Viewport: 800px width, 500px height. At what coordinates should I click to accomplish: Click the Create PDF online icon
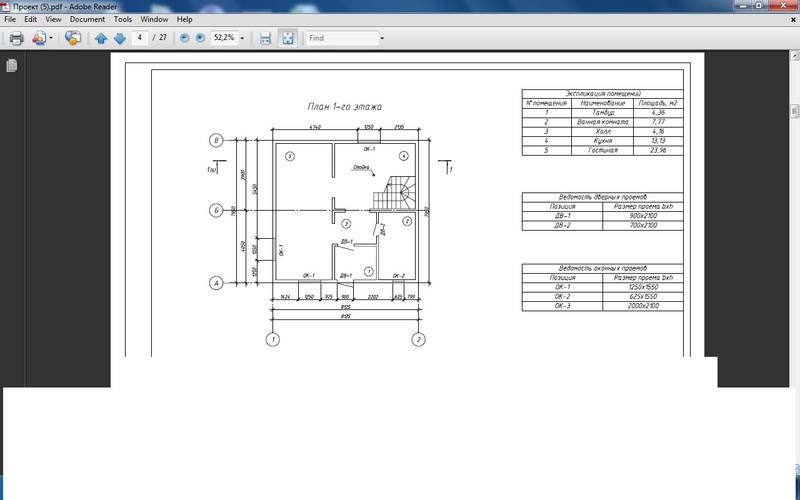38,38
